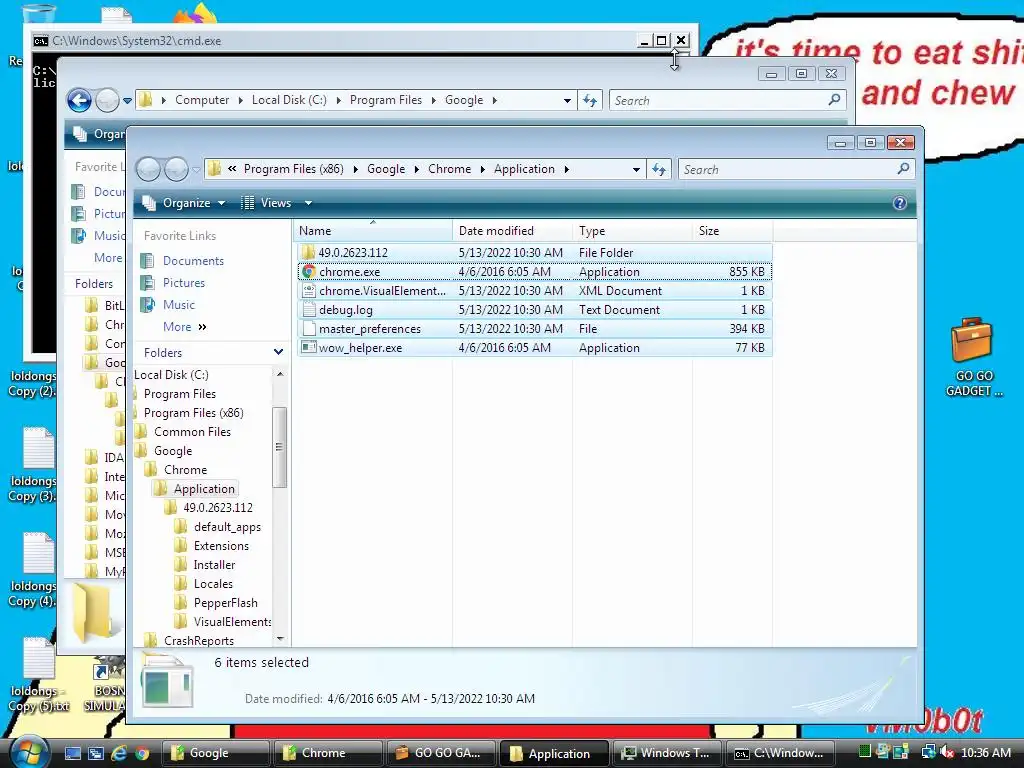Open GO GO GADGET desktop shortcut
Screen dimensions: 1024x768
click(973, 358)
